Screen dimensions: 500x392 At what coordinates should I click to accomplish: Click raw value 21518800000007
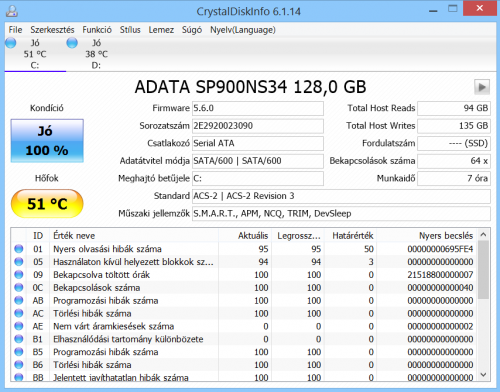(440, 275)
